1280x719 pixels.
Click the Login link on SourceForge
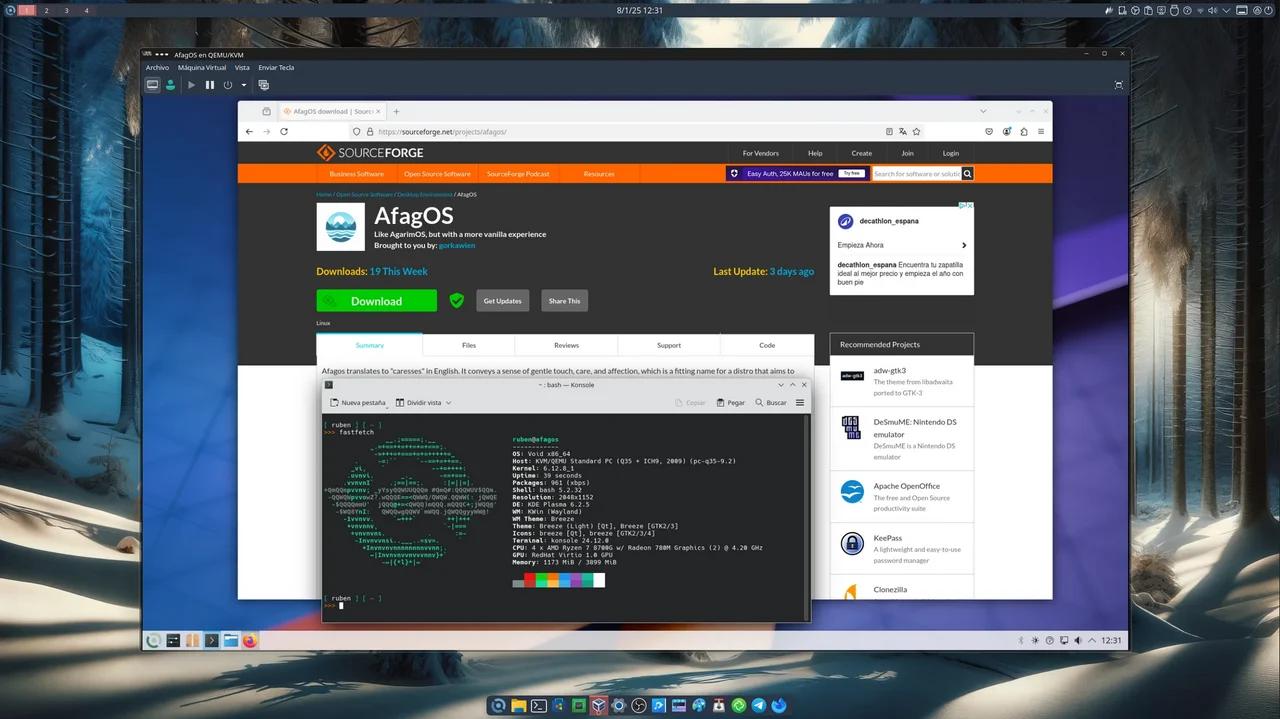(950, 153)
